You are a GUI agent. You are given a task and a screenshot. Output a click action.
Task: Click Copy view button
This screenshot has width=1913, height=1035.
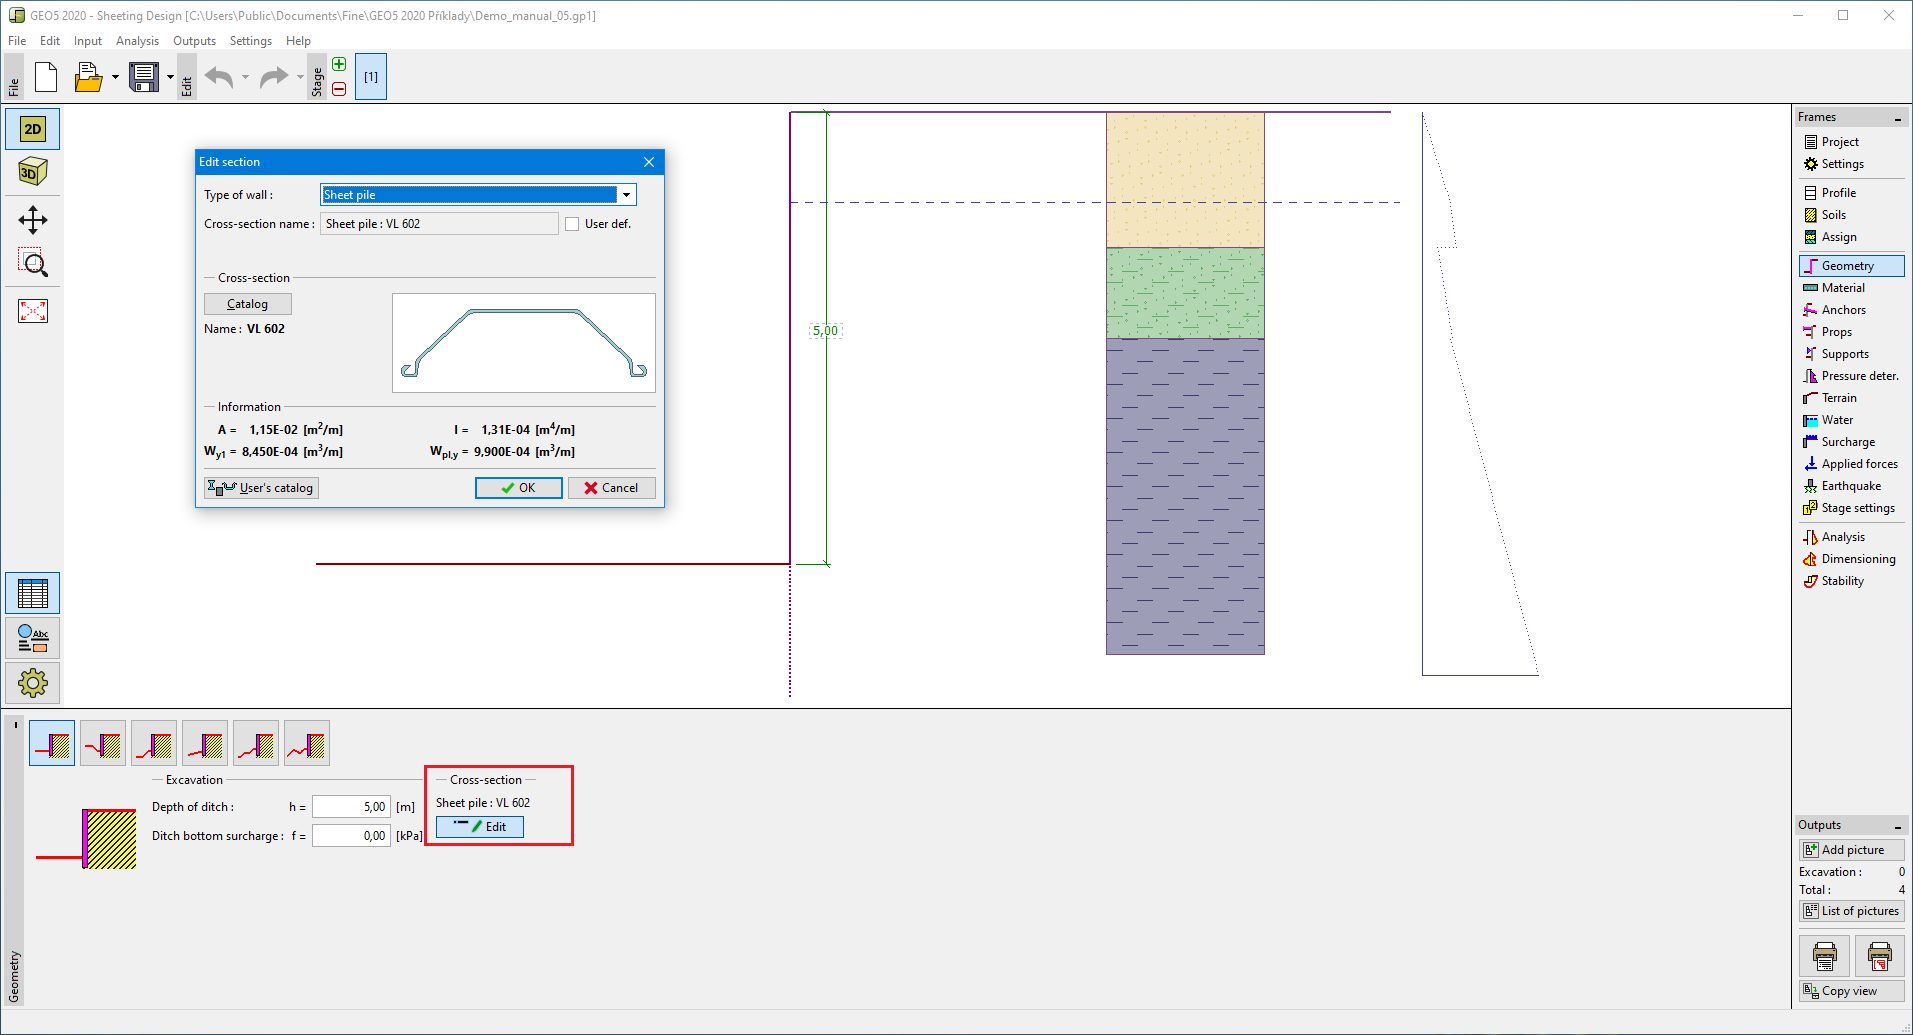[x=1852, y=991]
